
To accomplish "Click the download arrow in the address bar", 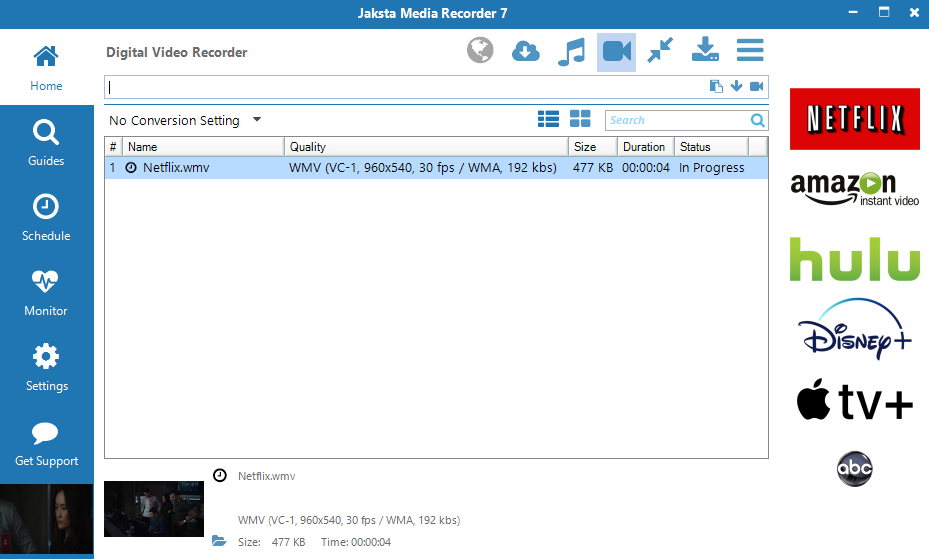I will point(736,86).
